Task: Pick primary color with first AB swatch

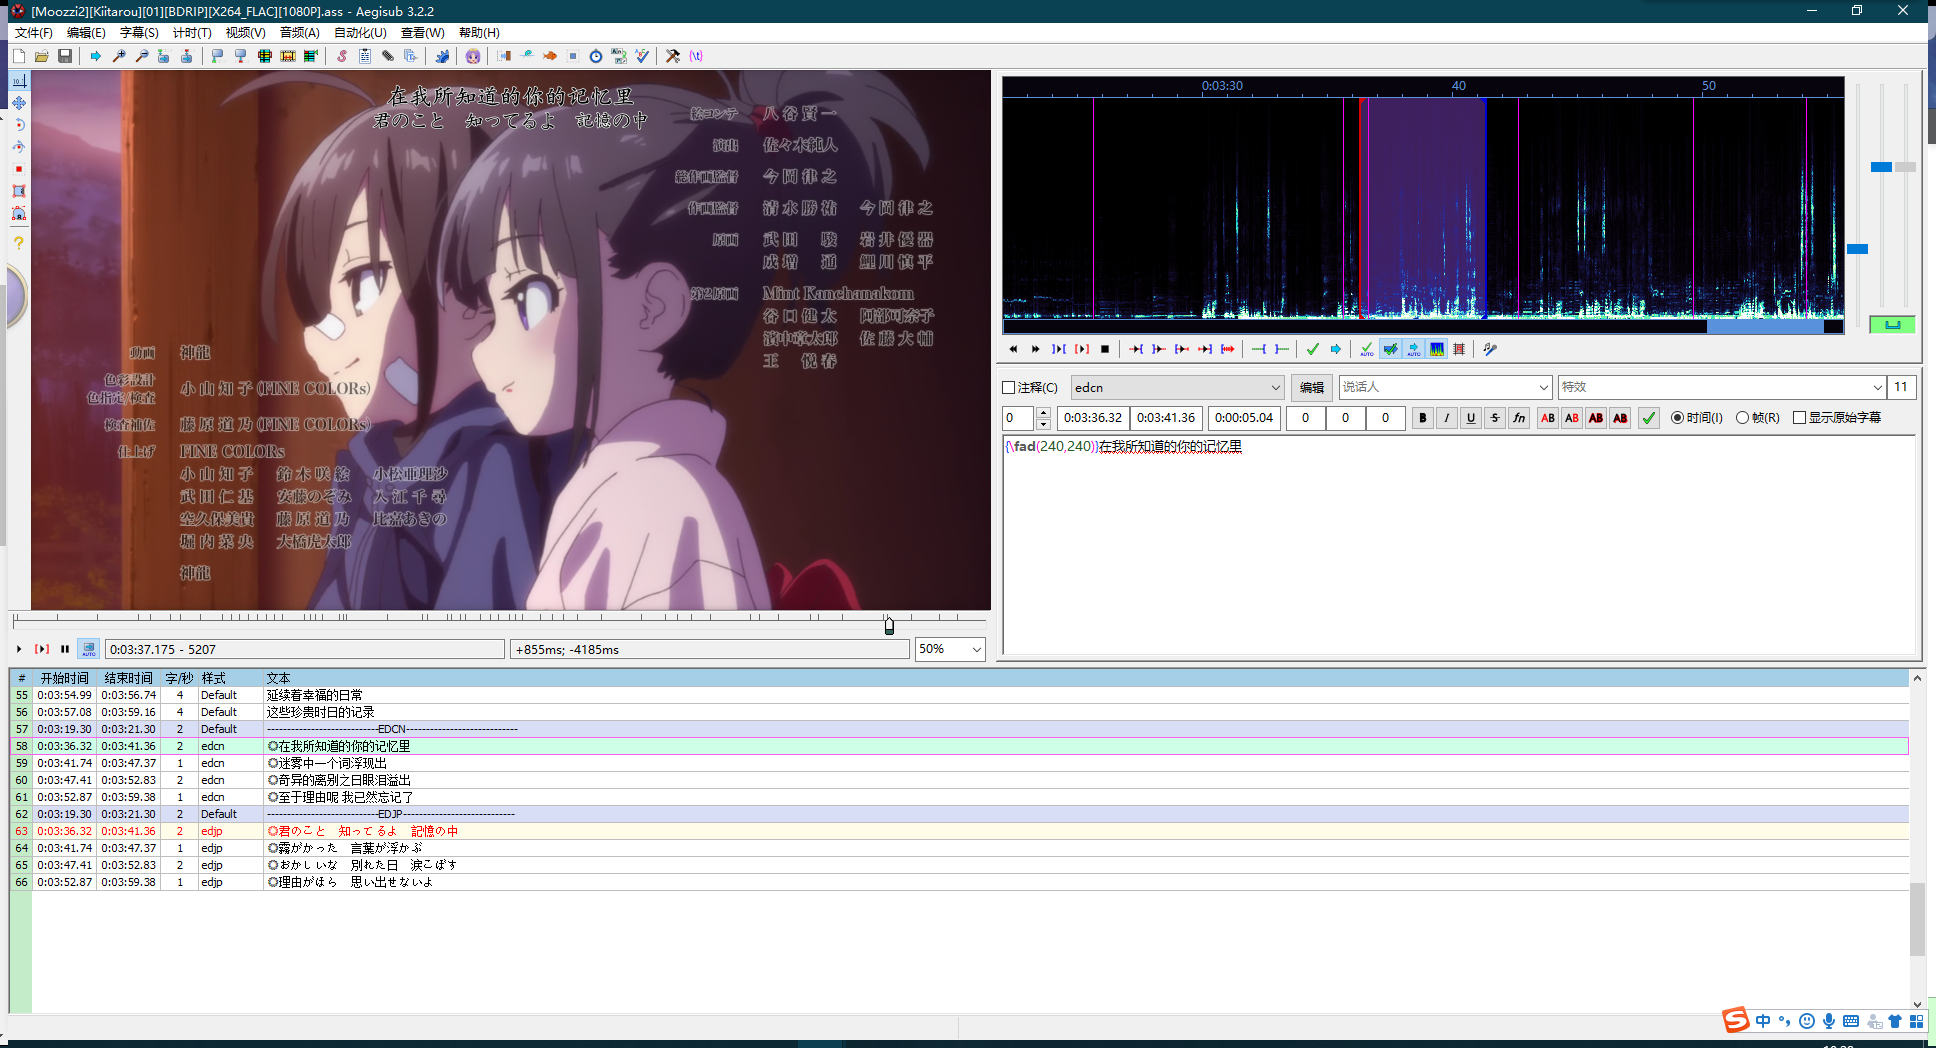Action: pos(1548,418)
